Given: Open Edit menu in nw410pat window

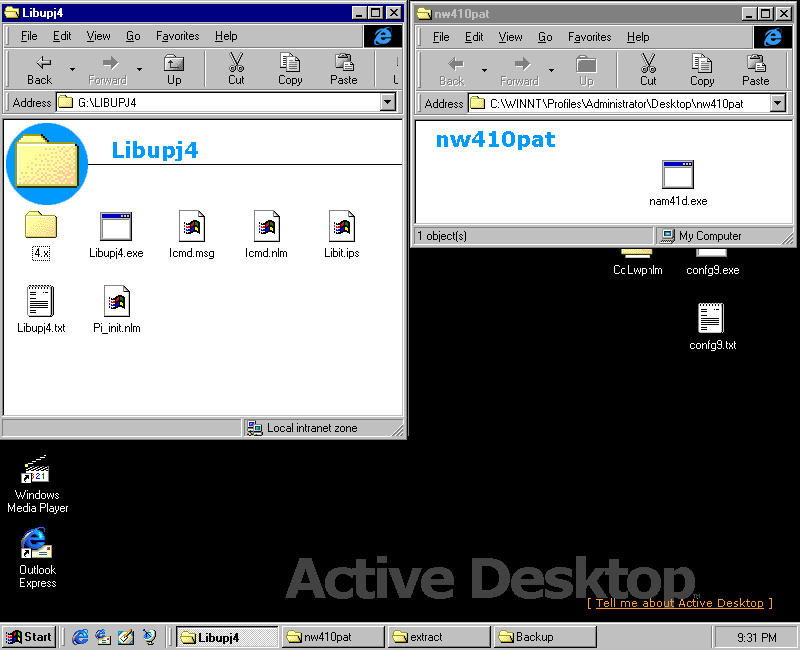Looking at the screenshot, I should 474,37.
